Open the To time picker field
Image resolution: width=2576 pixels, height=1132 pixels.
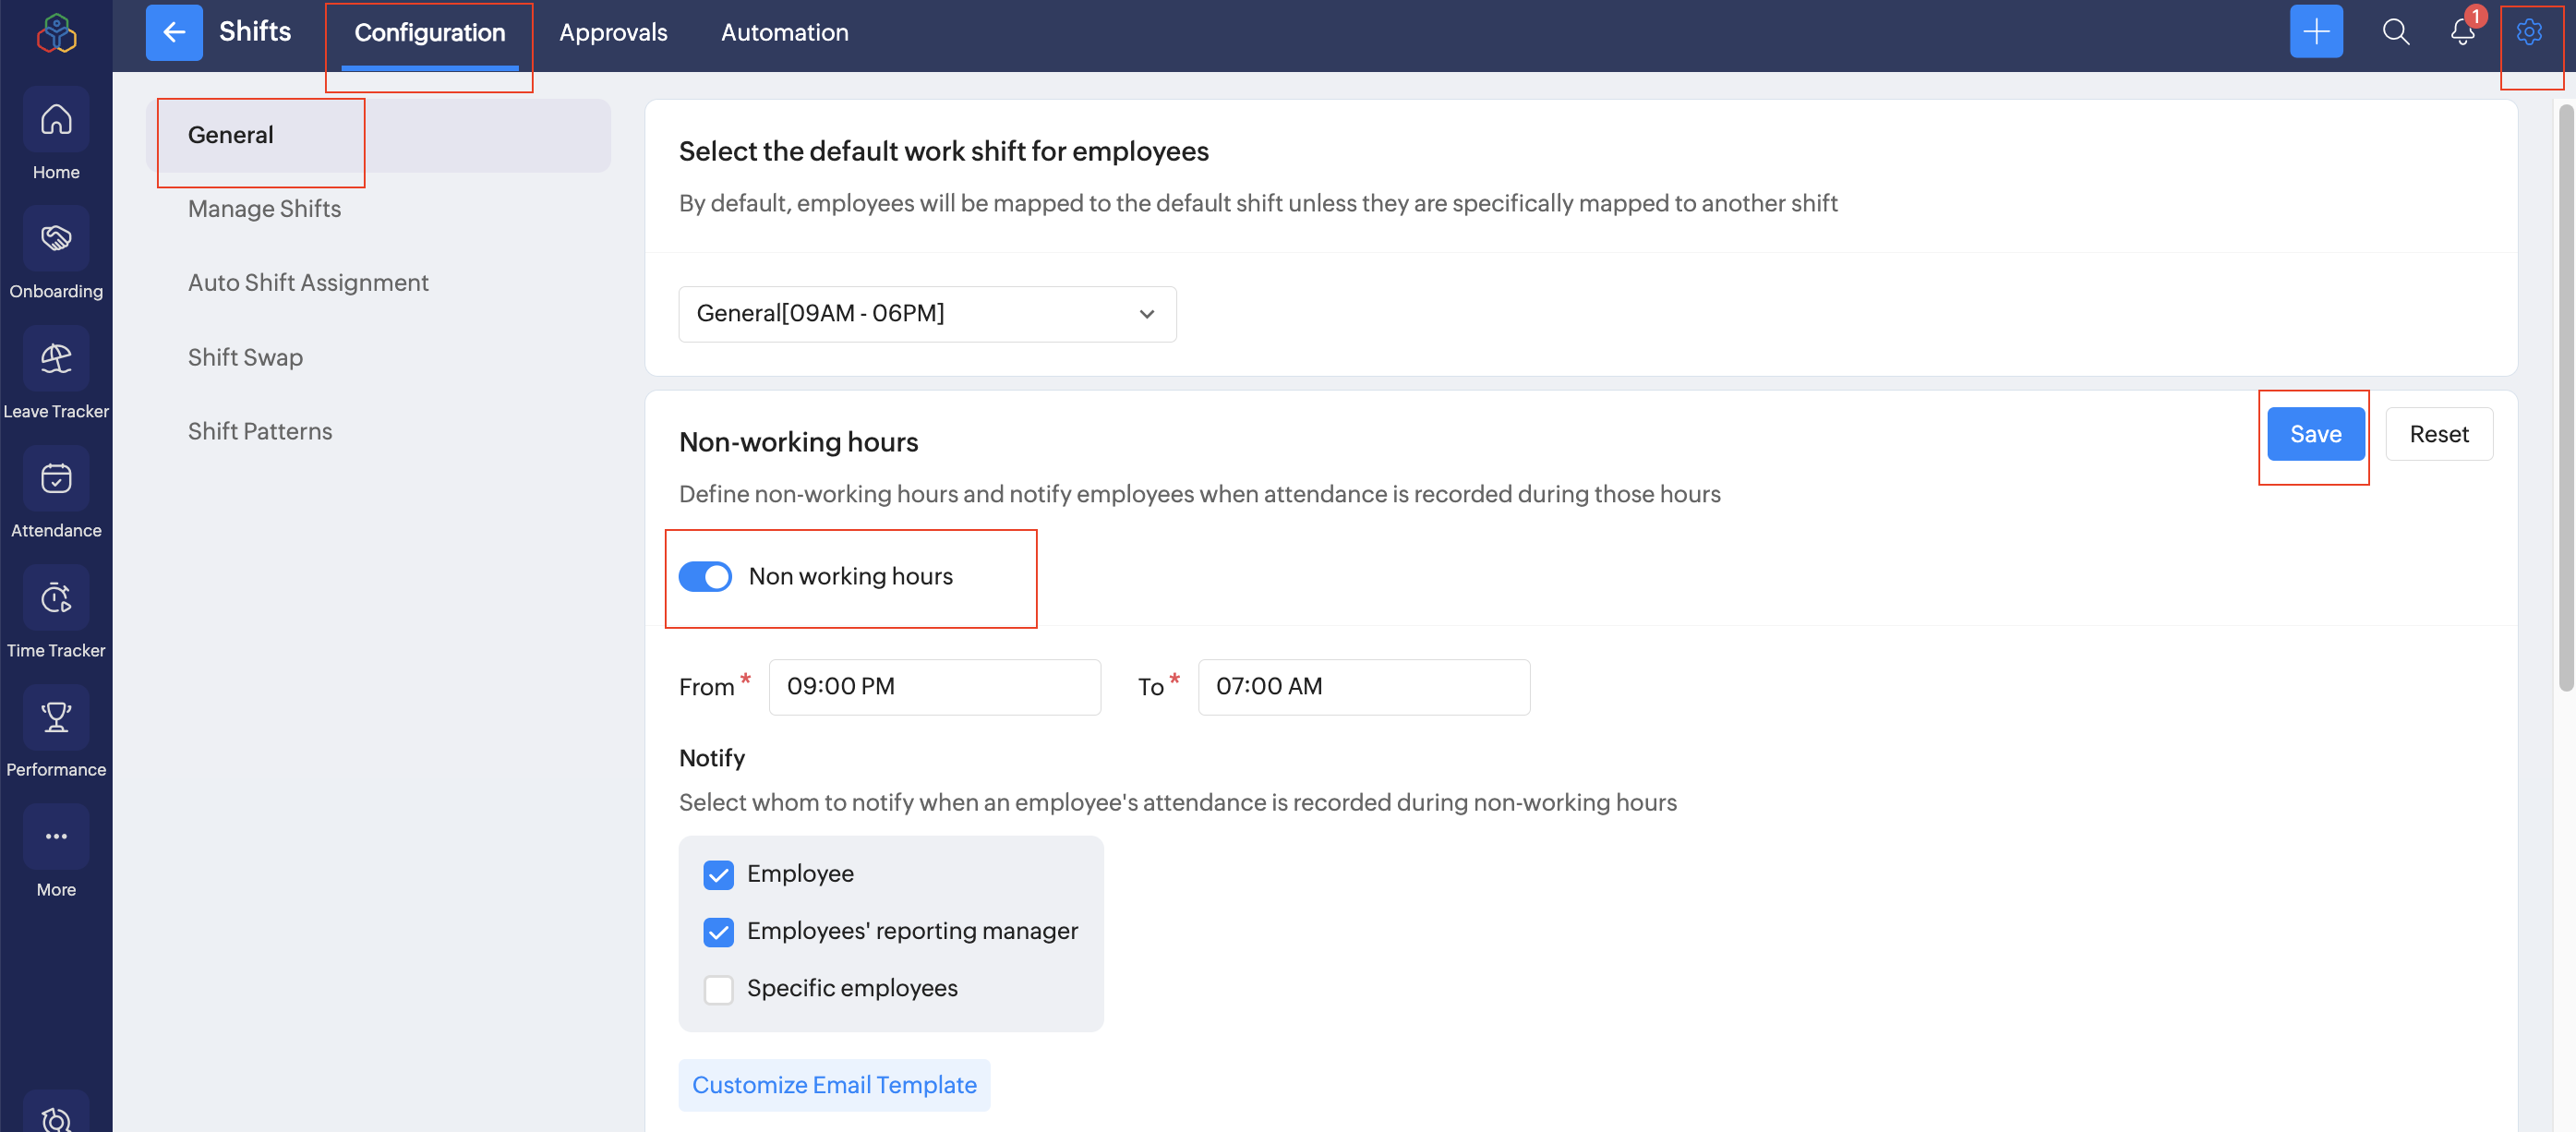coord(1363,687)
